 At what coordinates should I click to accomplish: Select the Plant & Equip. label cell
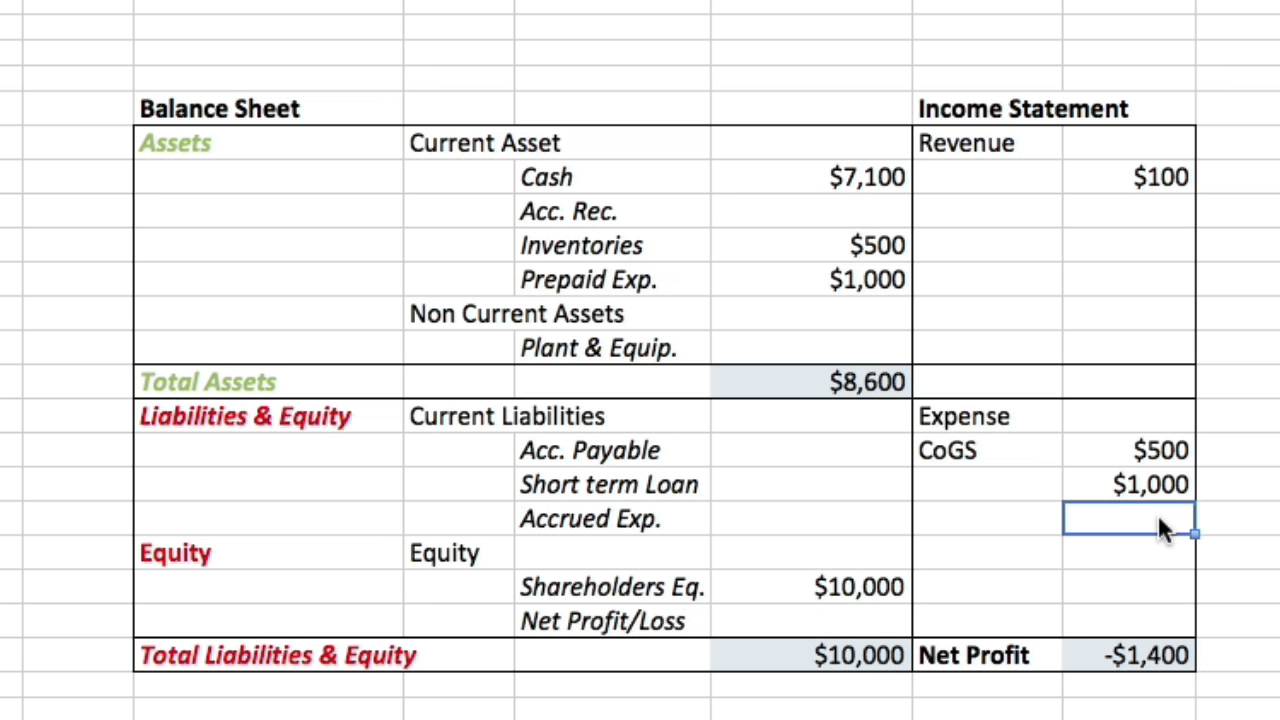point(598,348)
